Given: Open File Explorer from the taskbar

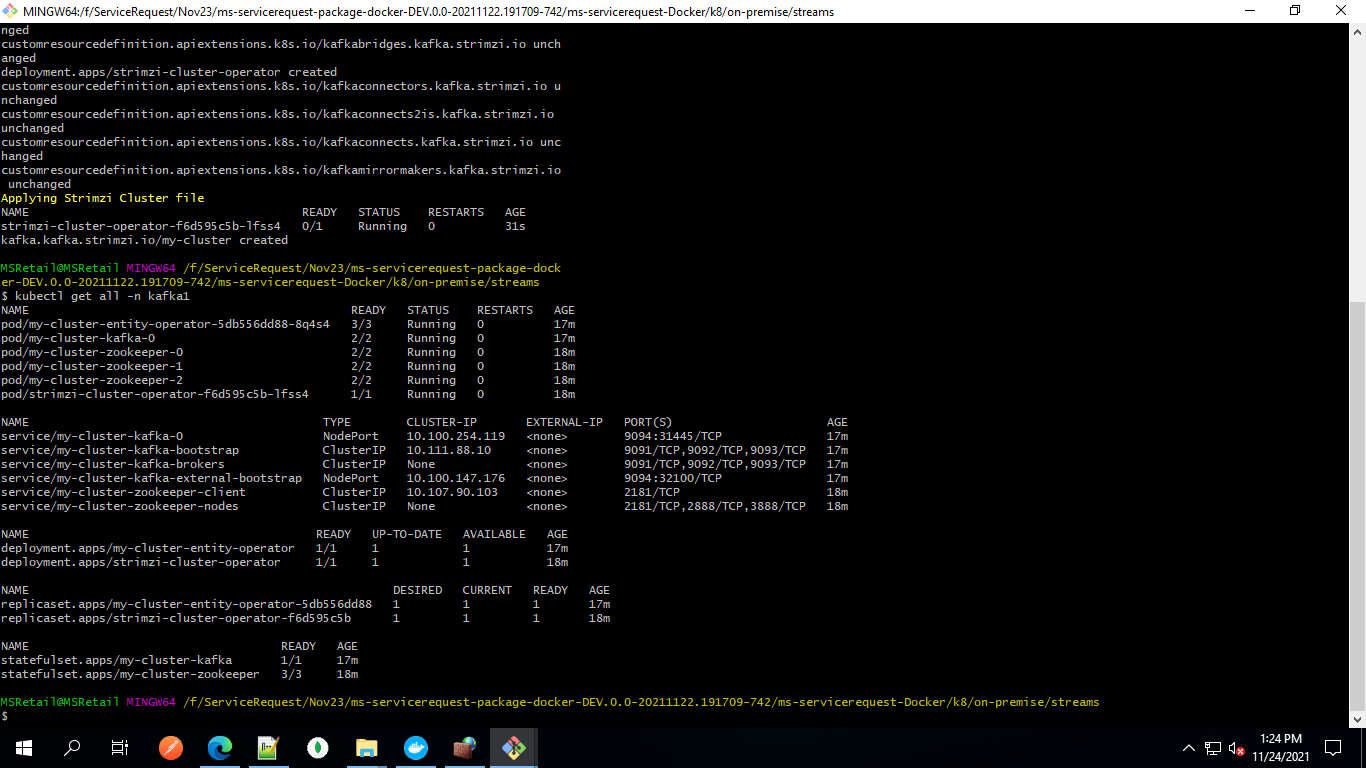Looking at the screenshot, I should (367, 747).
